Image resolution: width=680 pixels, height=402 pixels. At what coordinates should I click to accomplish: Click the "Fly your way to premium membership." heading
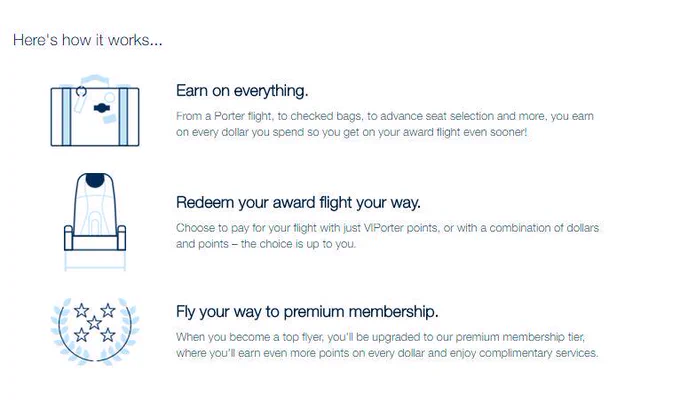[x=307, y=311]
